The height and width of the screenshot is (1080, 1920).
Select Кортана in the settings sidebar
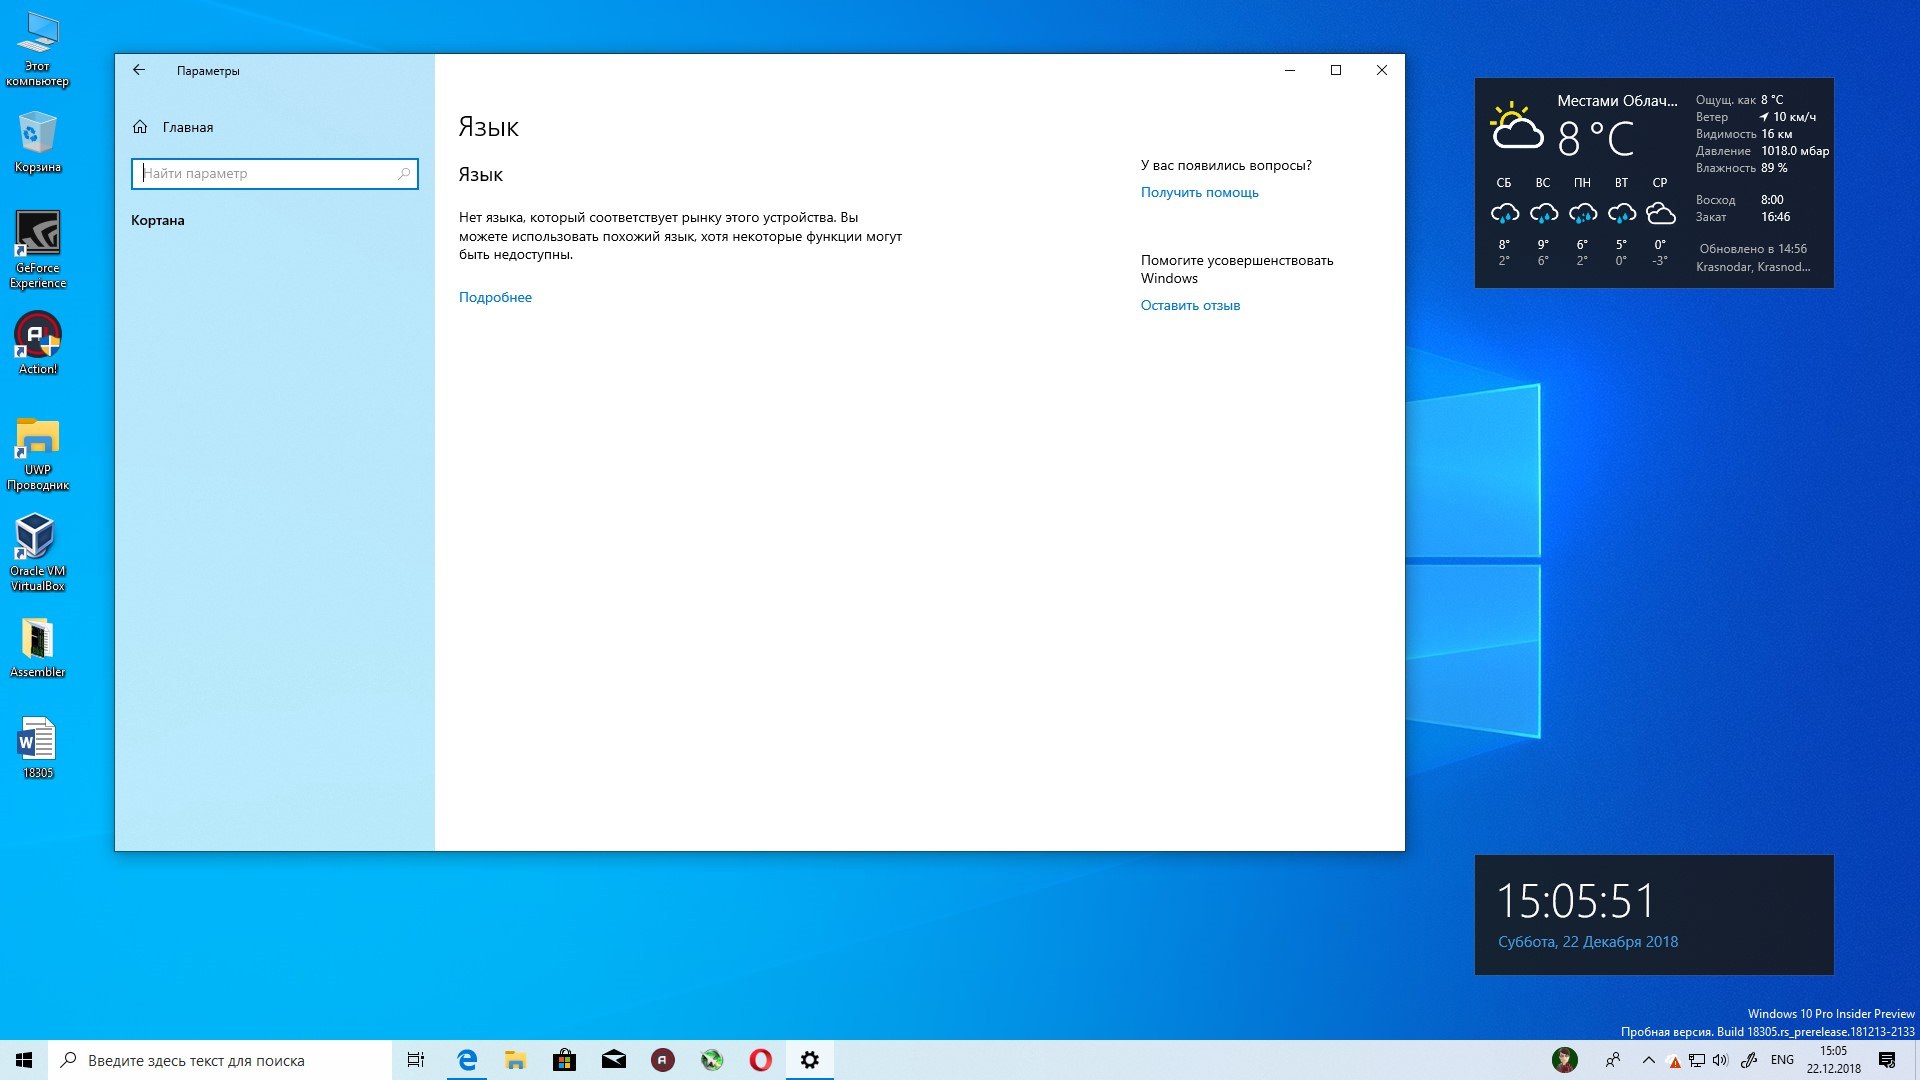click(158, 220)
